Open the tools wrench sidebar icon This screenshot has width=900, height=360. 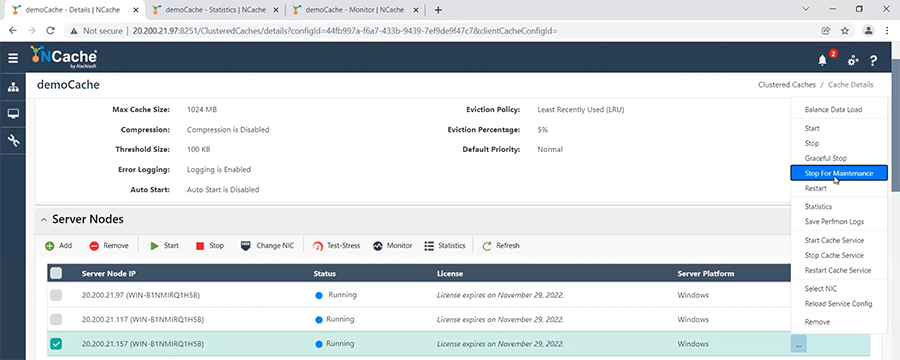[13, 140]
